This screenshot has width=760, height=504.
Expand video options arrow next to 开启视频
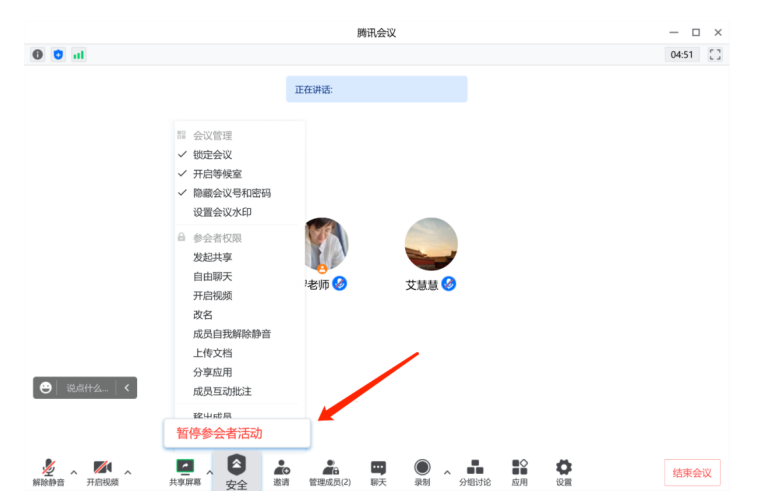tap(128, 472)
